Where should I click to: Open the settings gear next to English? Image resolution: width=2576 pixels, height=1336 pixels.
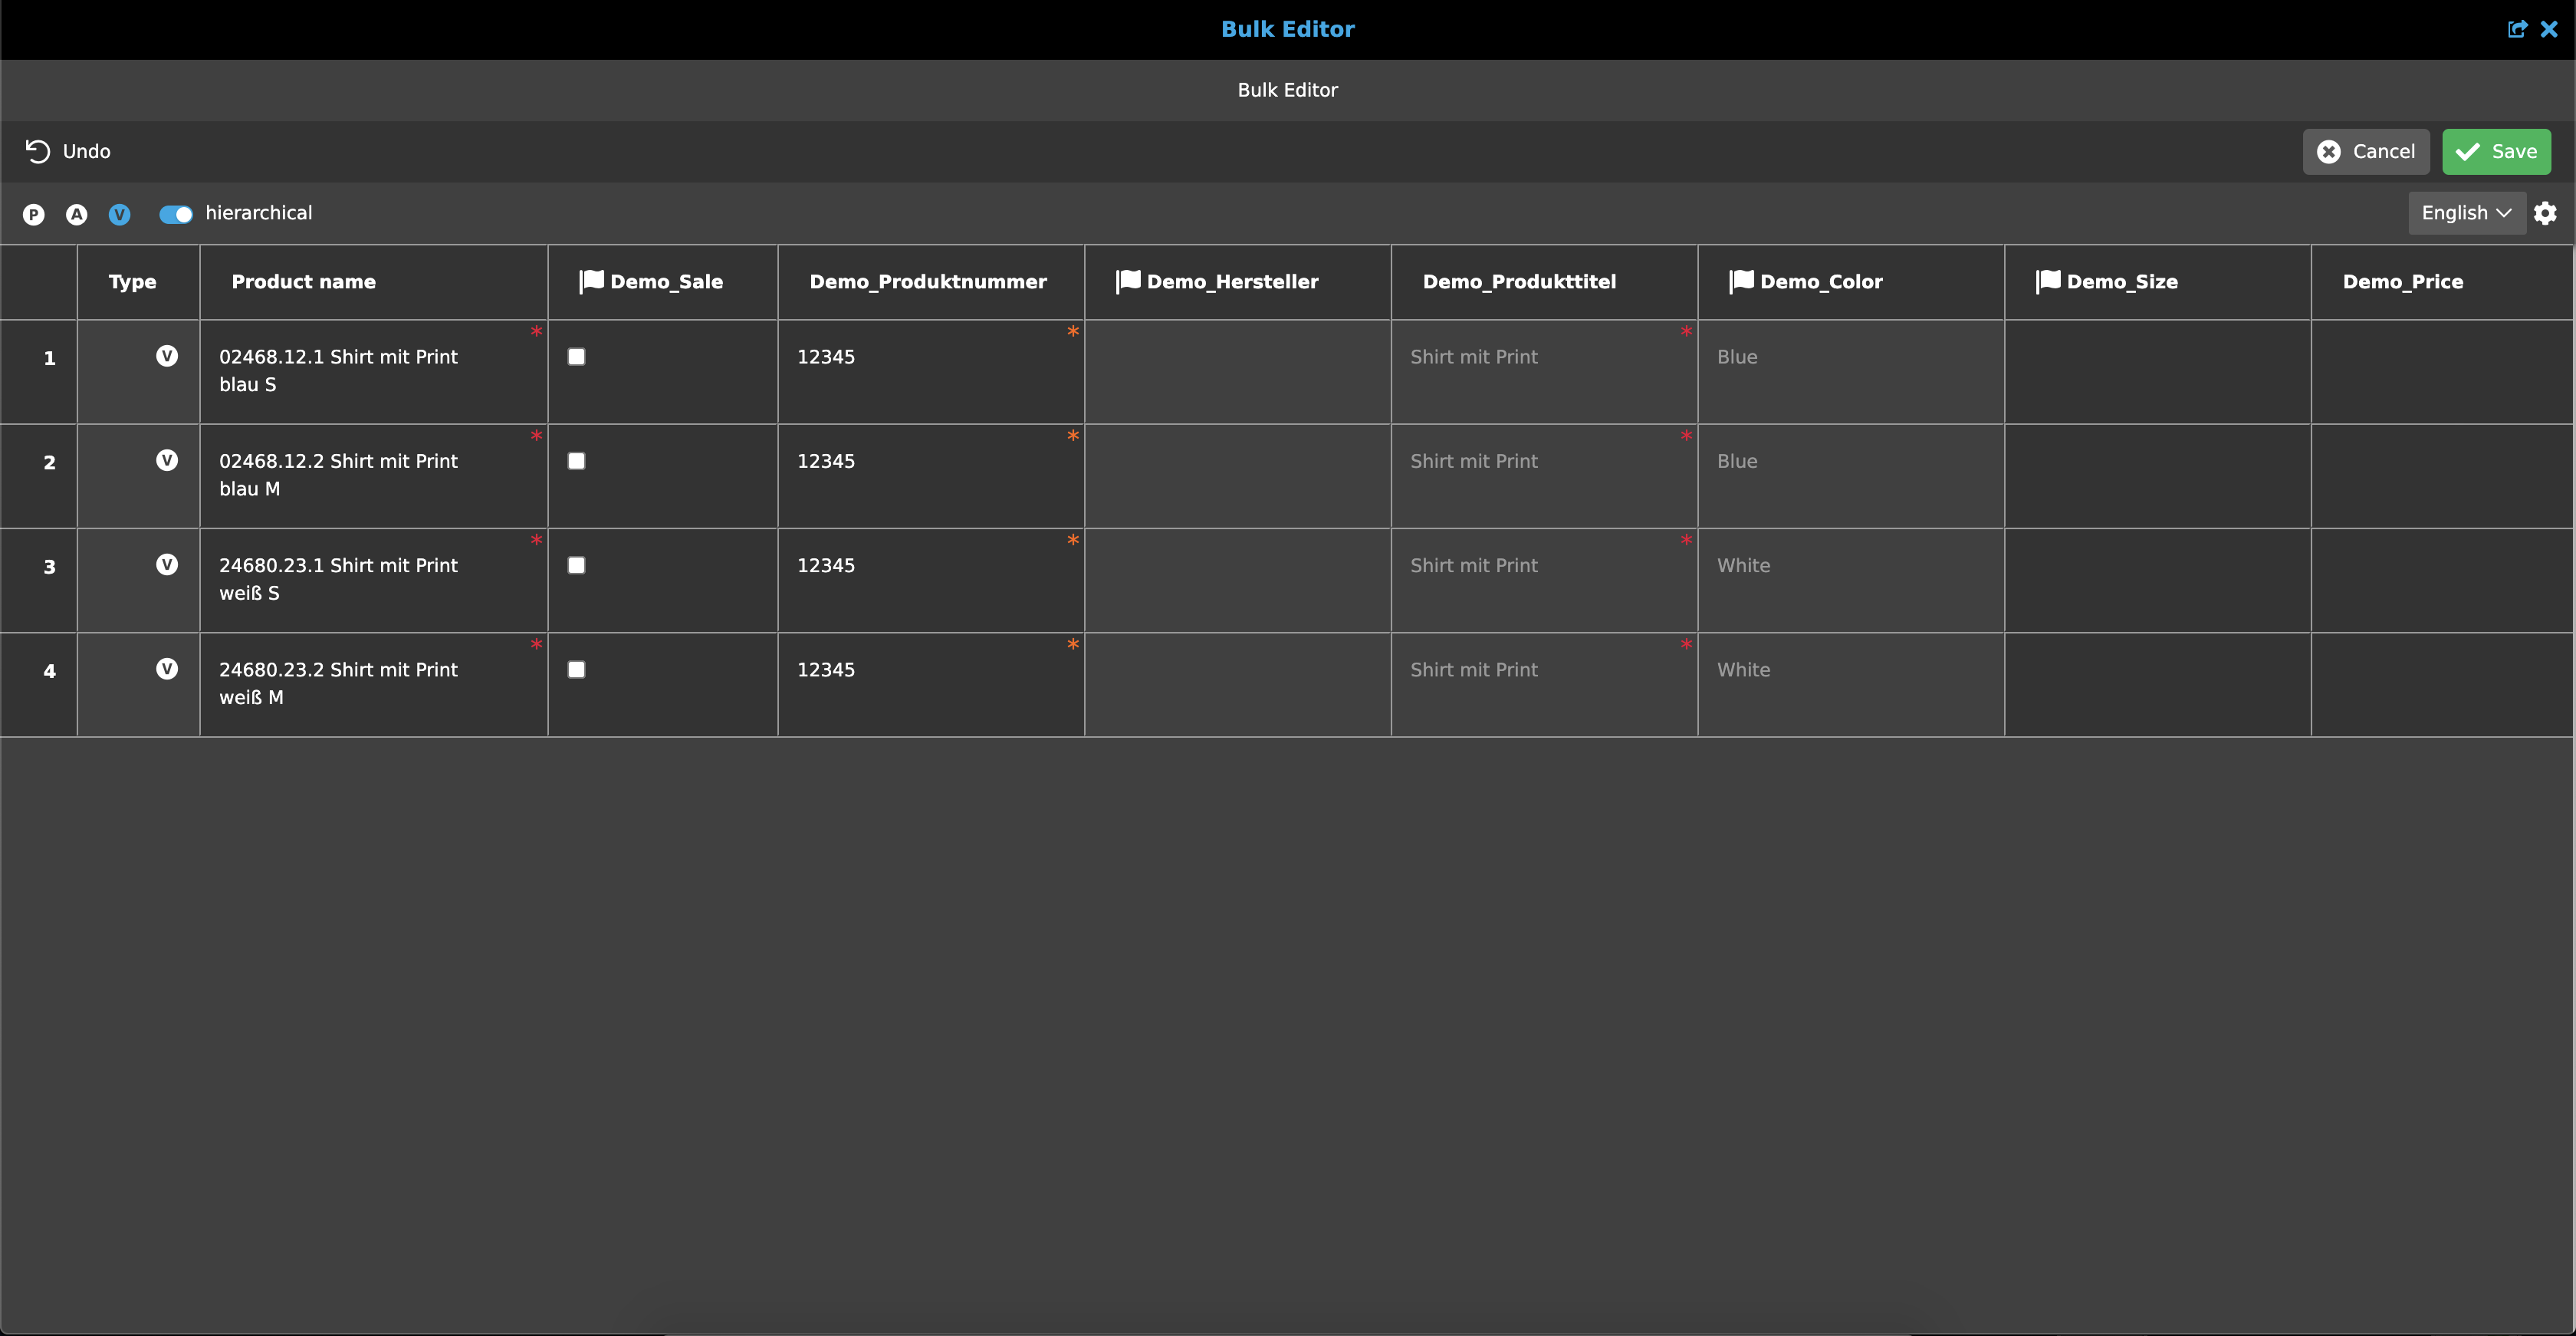click(x=2545, y=213)
